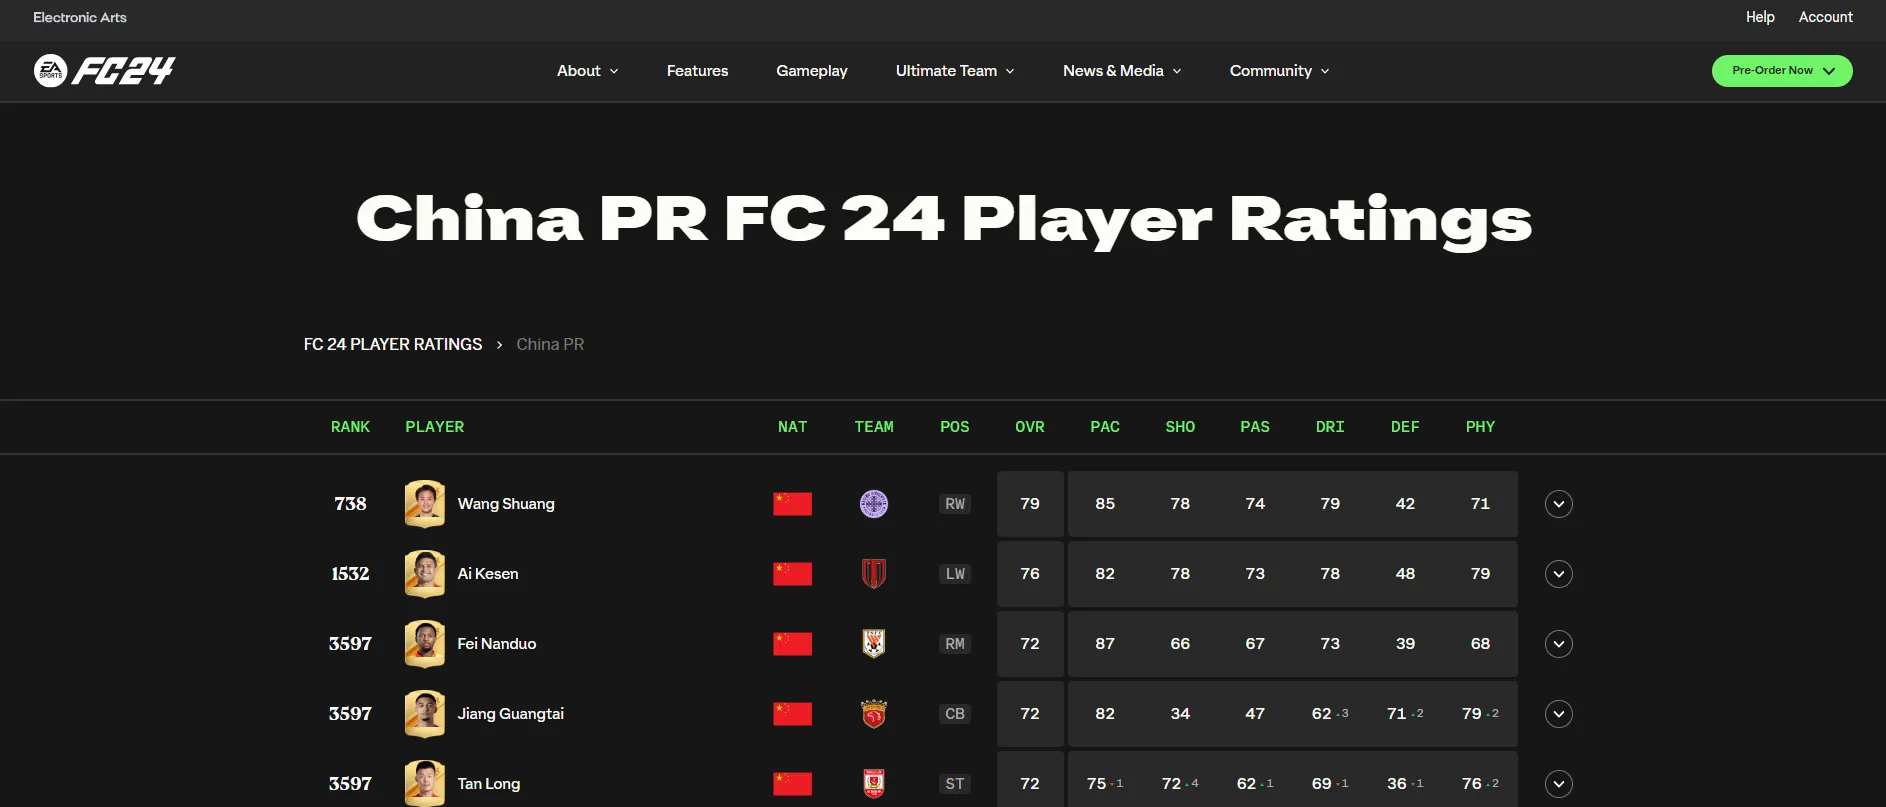Click Fei Nanduo's RM position badge

point(955,644)
